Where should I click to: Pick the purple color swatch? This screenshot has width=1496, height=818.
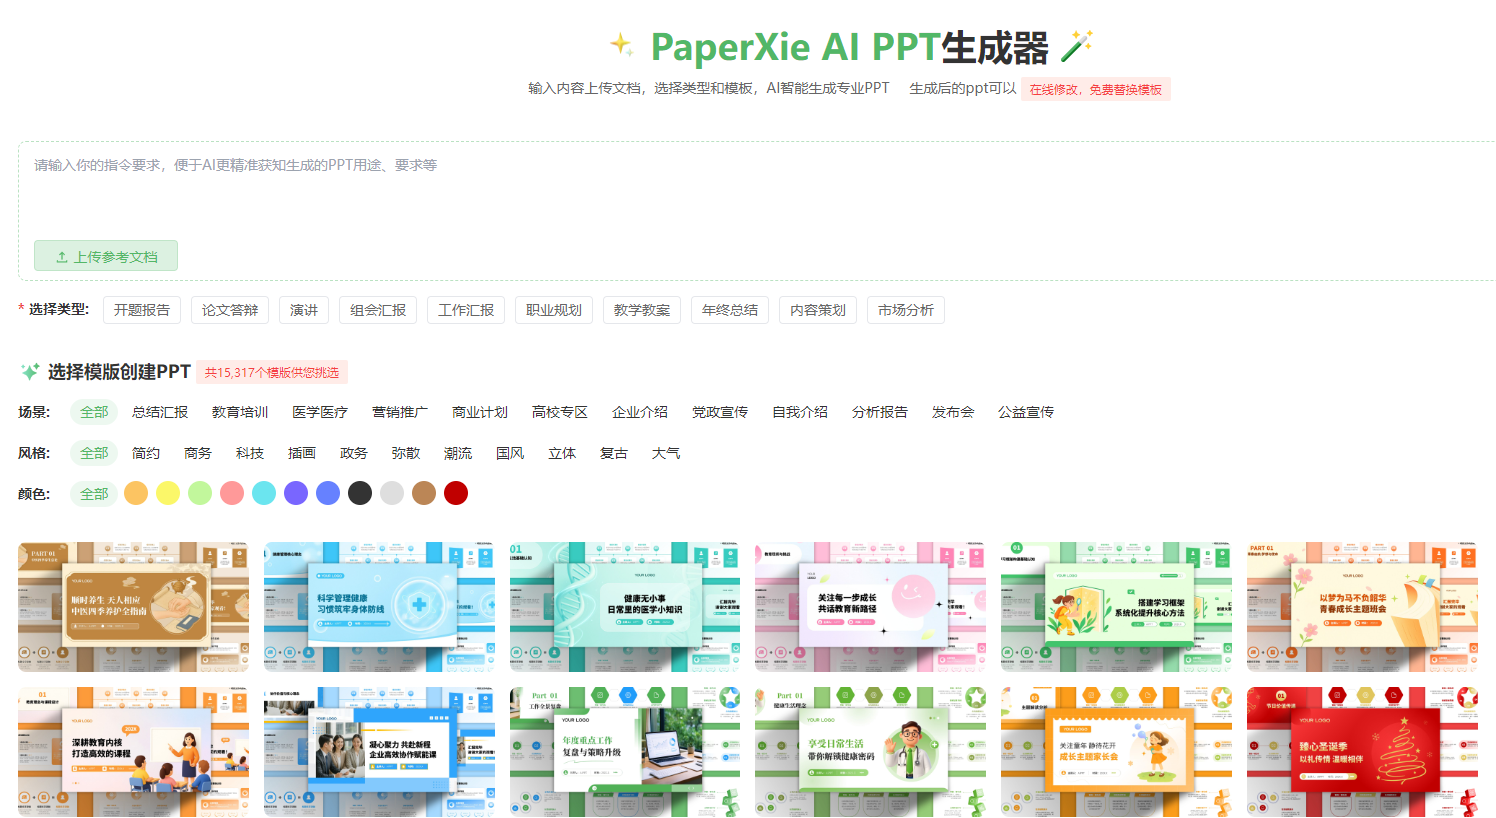click(296, 493)
